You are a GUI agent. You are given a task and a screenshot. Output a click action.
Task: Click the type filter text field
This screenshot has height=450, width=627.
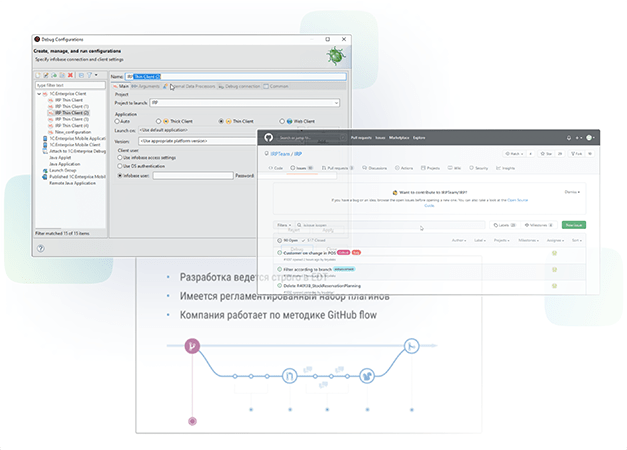click(70, 85)
